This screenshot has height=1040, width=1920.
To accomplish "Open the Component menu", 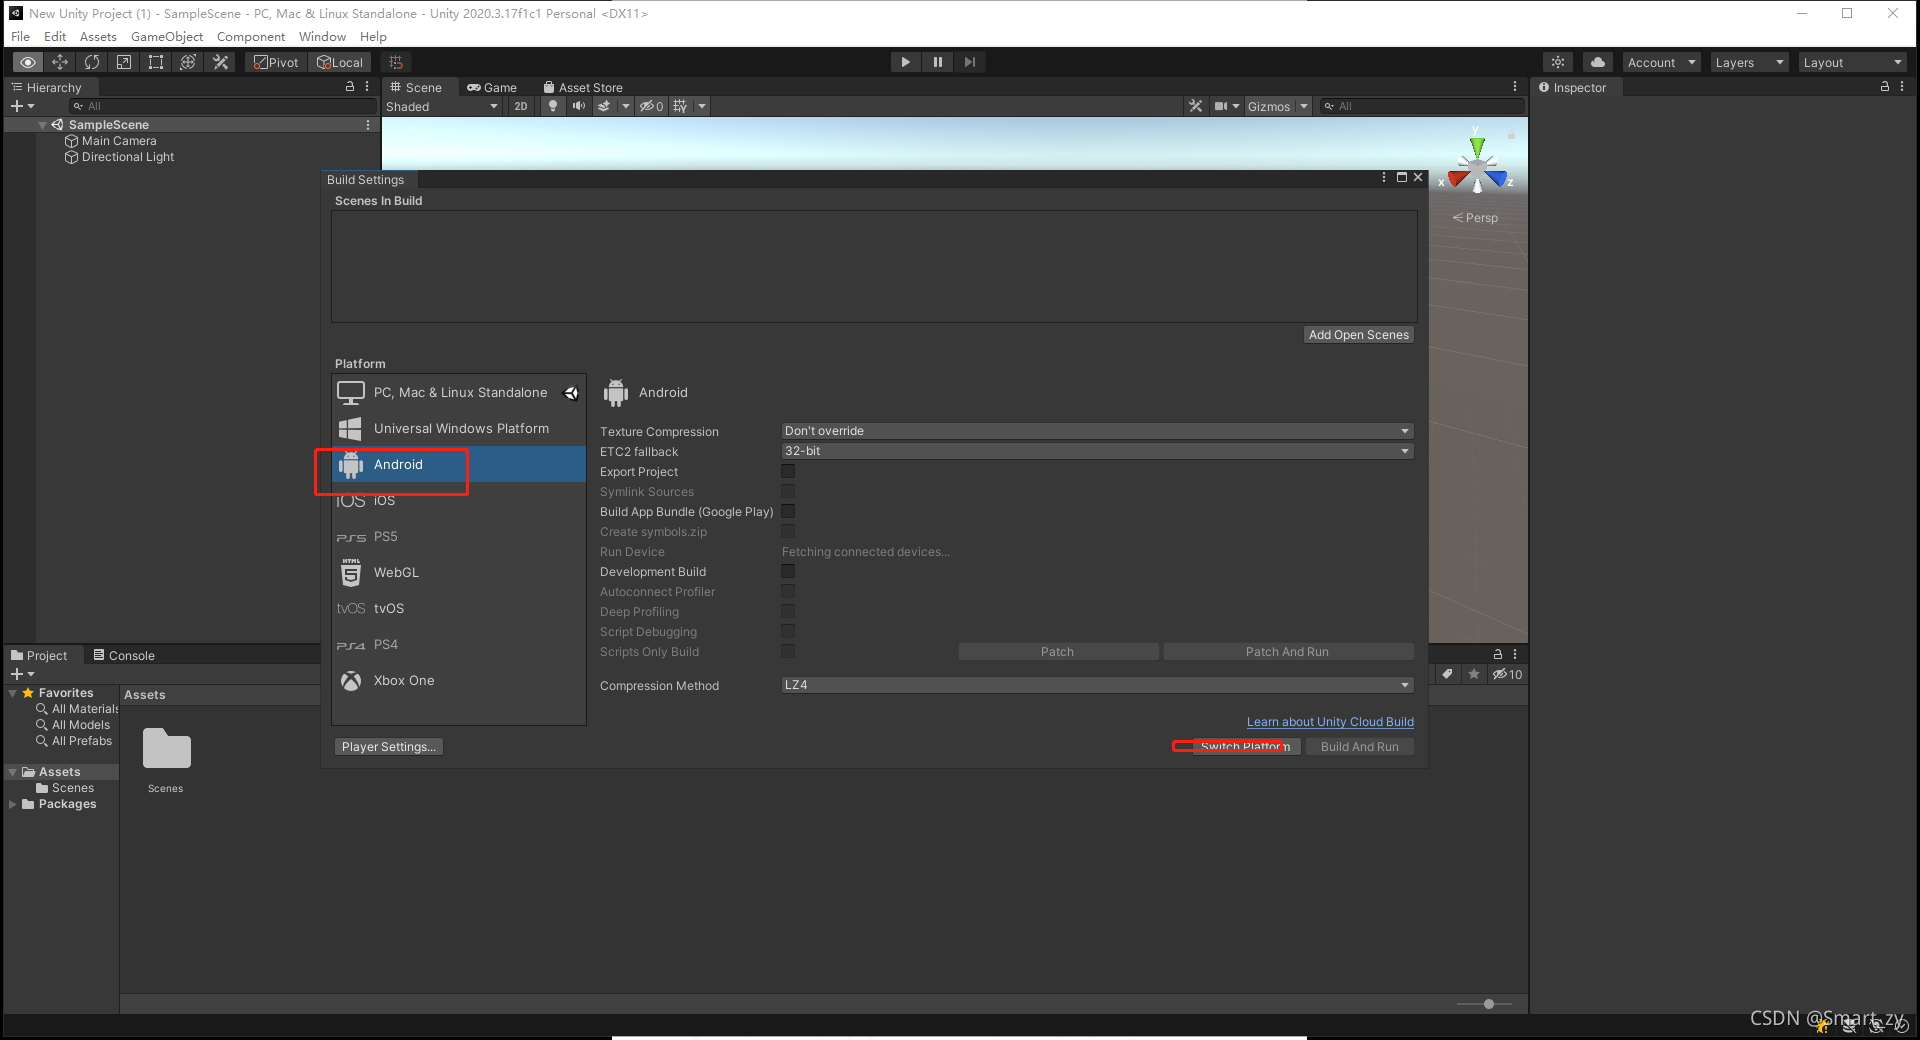I will pos(251,37).
